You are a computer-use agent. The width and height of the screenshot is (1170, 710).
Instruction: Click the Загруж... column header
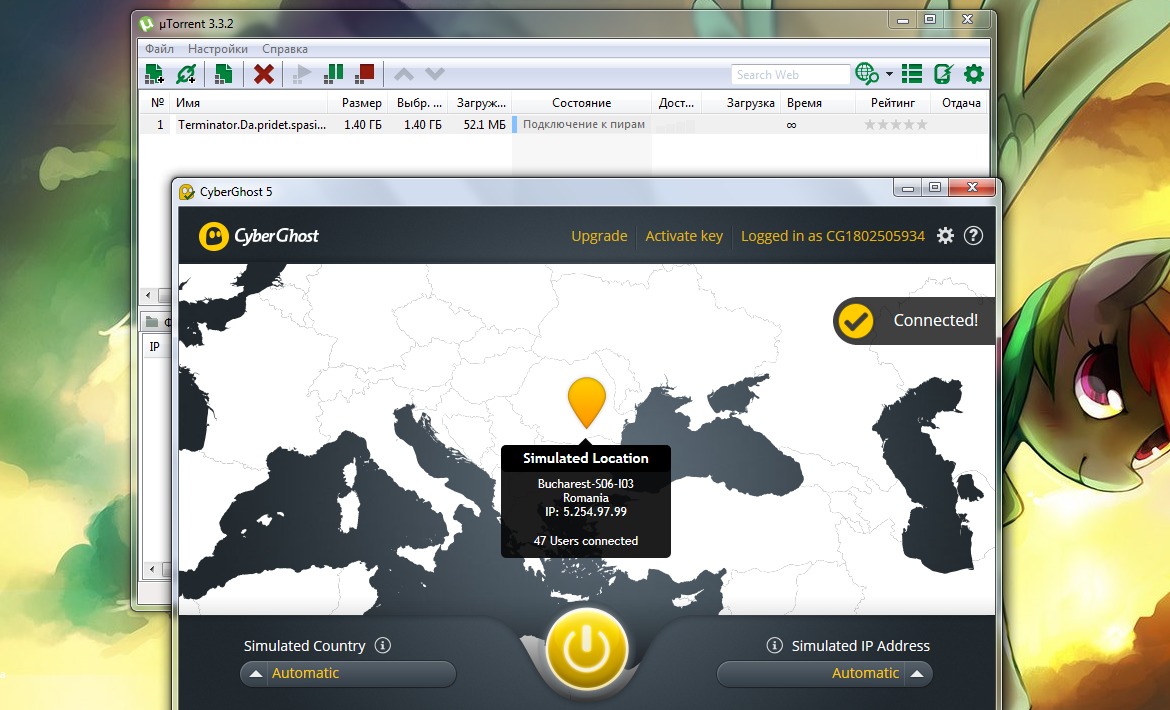[480, 103]
